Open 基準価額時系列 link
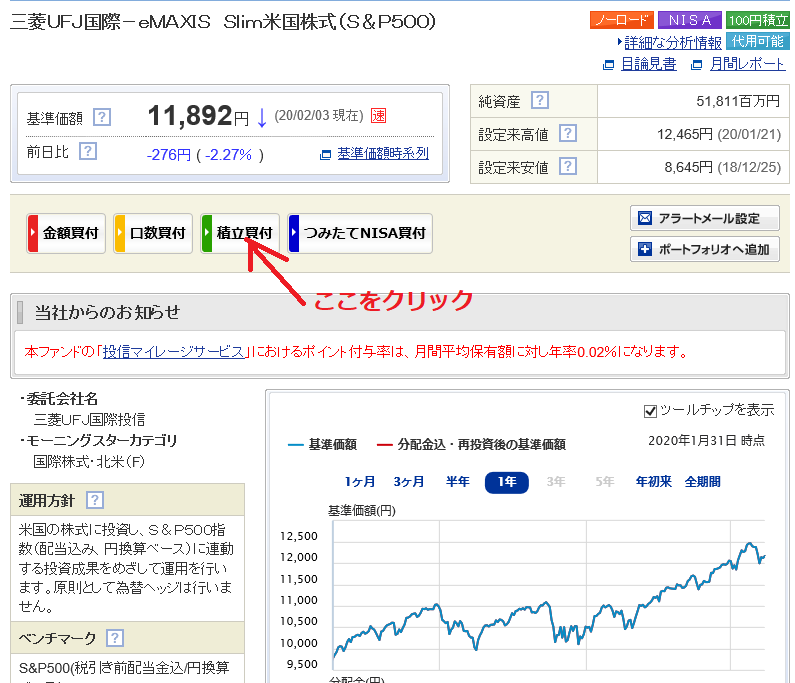This screenshot has height=683, width=795. pyautogui.click(x=383, y=154)
